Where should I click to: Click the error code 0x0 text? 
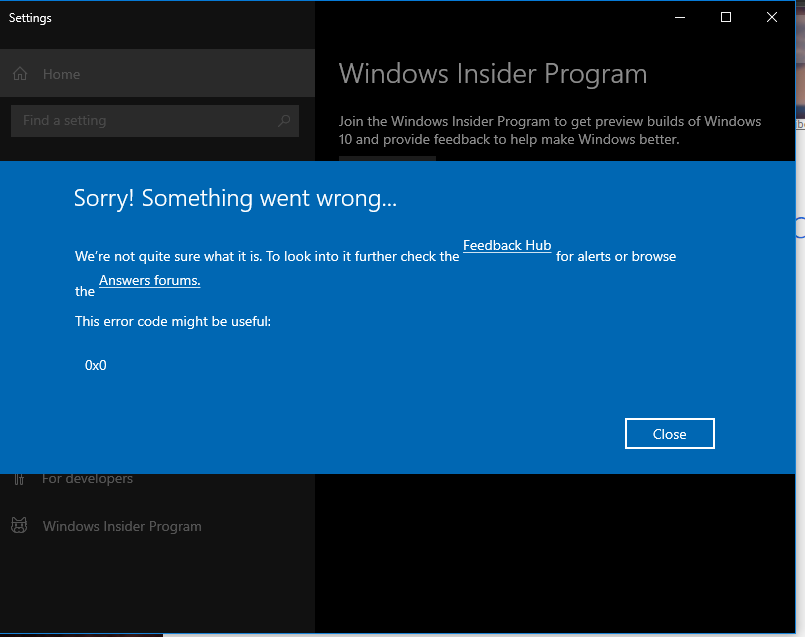pyautogui.click(x=95, y=364)
